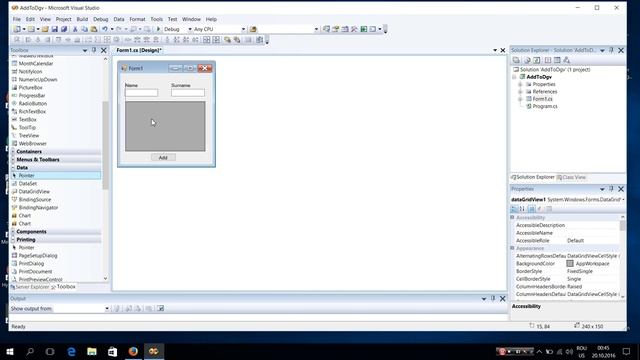The image size is (640, 360).
Task: Select Program.cs in Solution Explorer
Action: click(544, 107)
